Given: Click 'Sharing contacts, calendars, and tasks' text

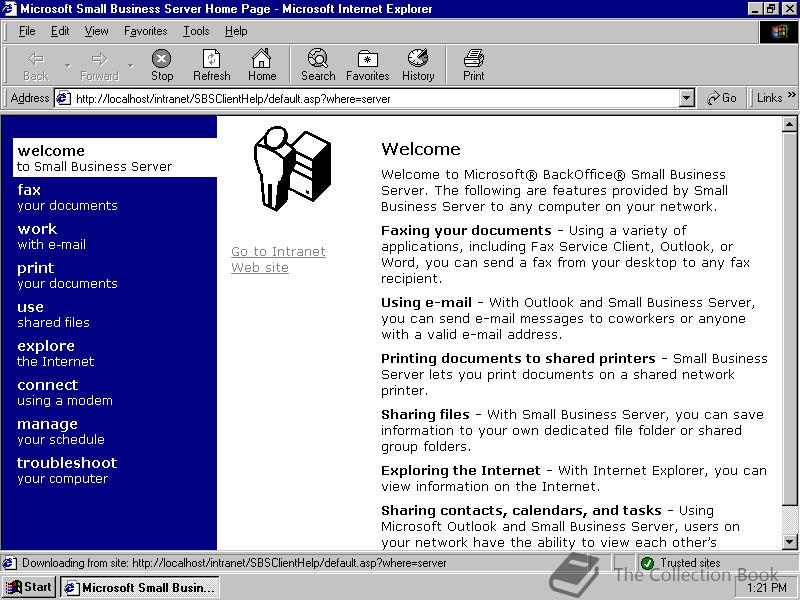Looking at the screenshot, I should [521, 510].
